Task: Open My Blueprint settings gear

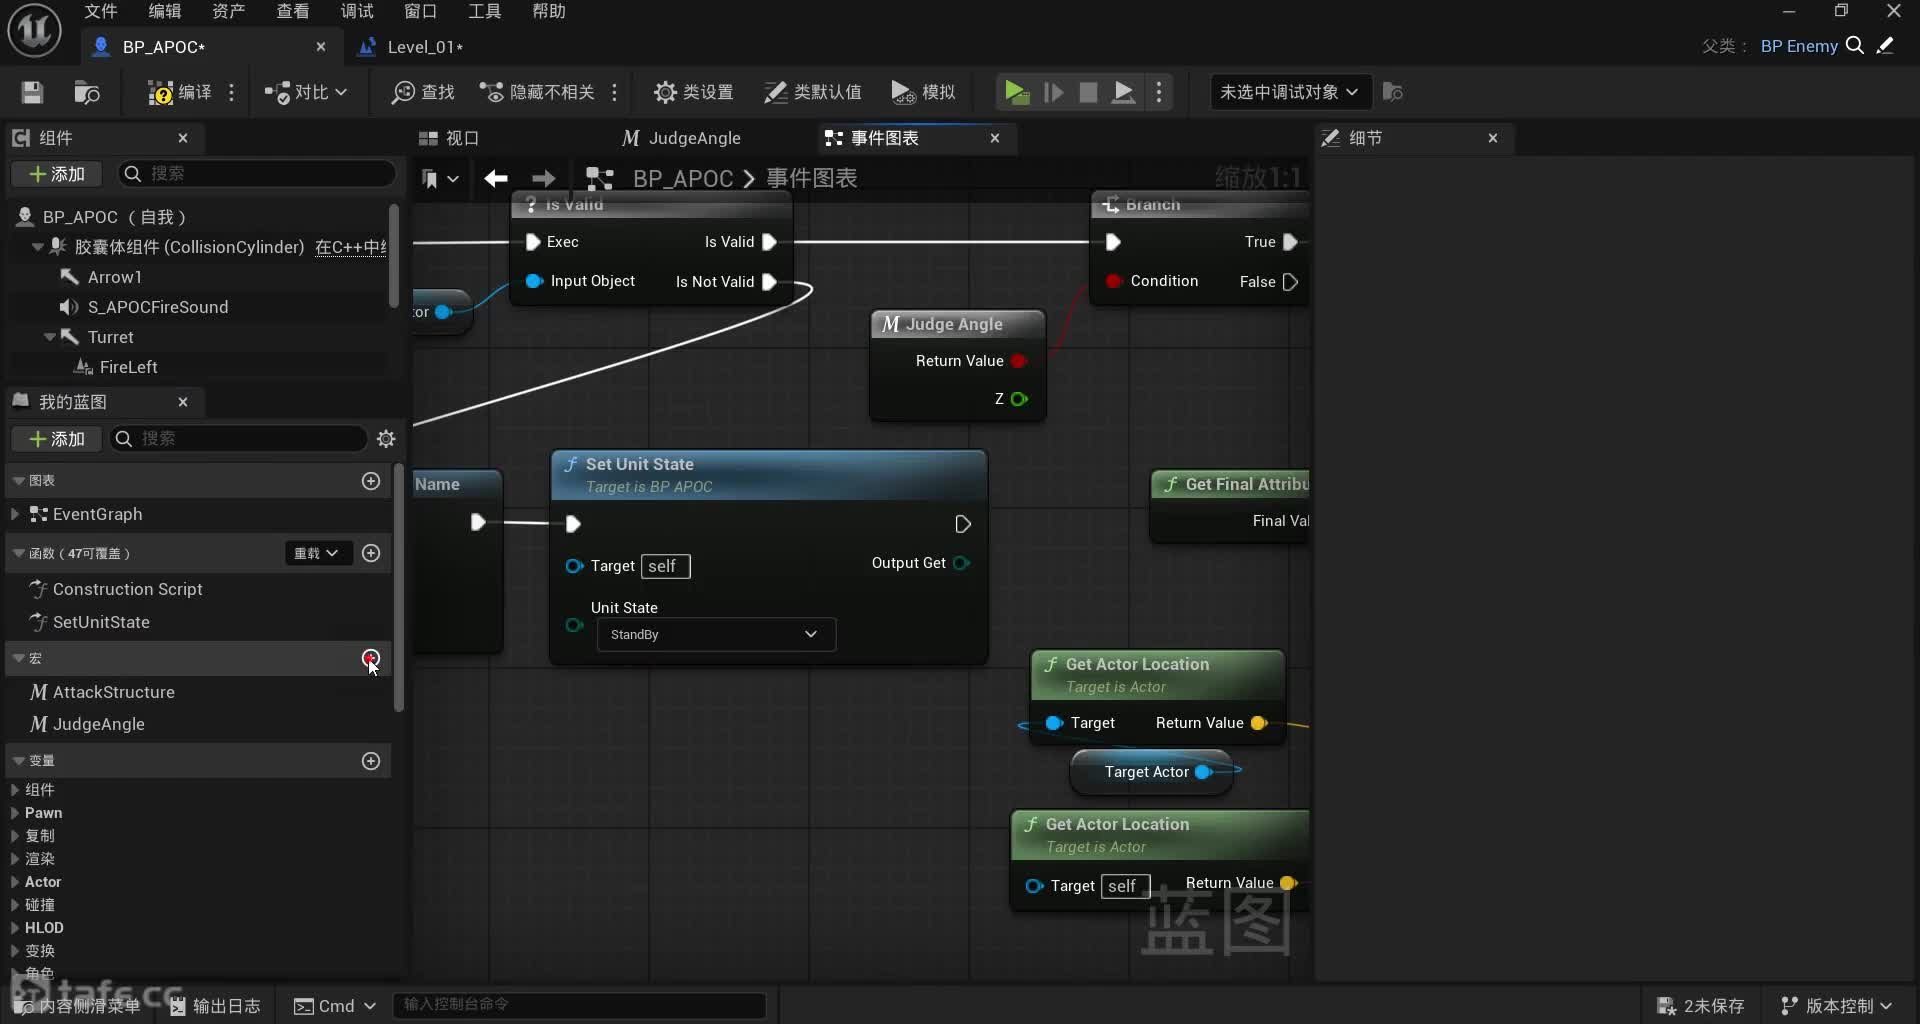Action: 386,439
